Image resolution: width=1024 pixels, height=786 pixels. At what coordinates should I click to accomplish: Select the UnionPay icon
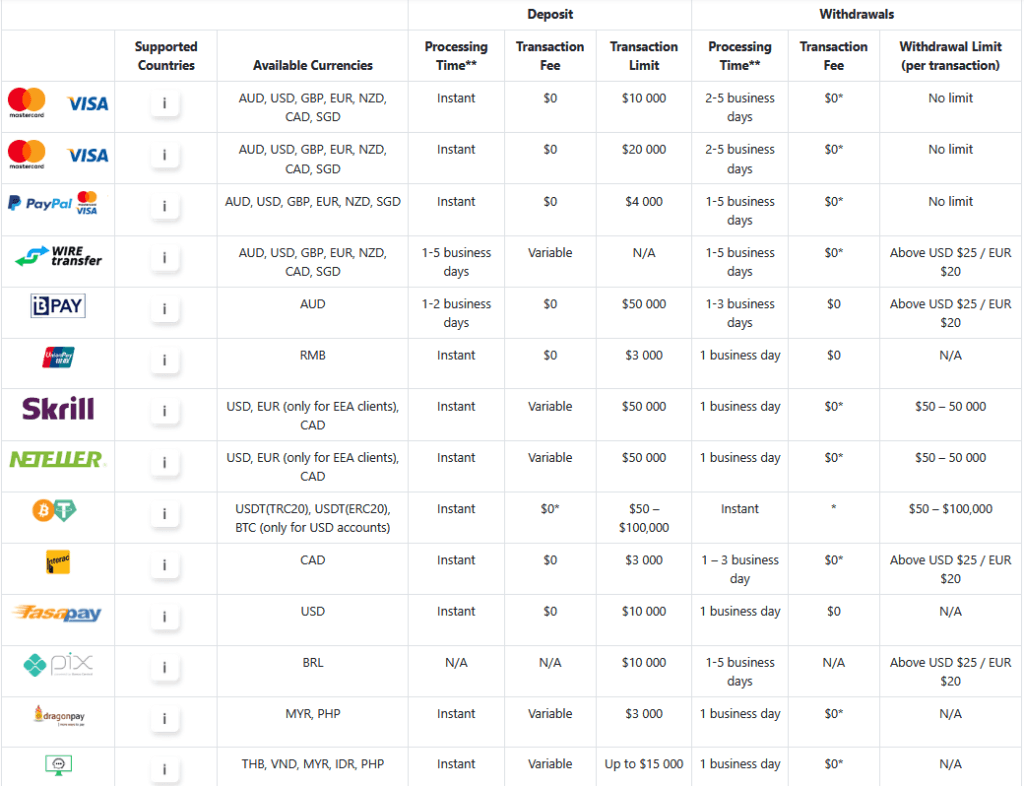coord(57,355)
